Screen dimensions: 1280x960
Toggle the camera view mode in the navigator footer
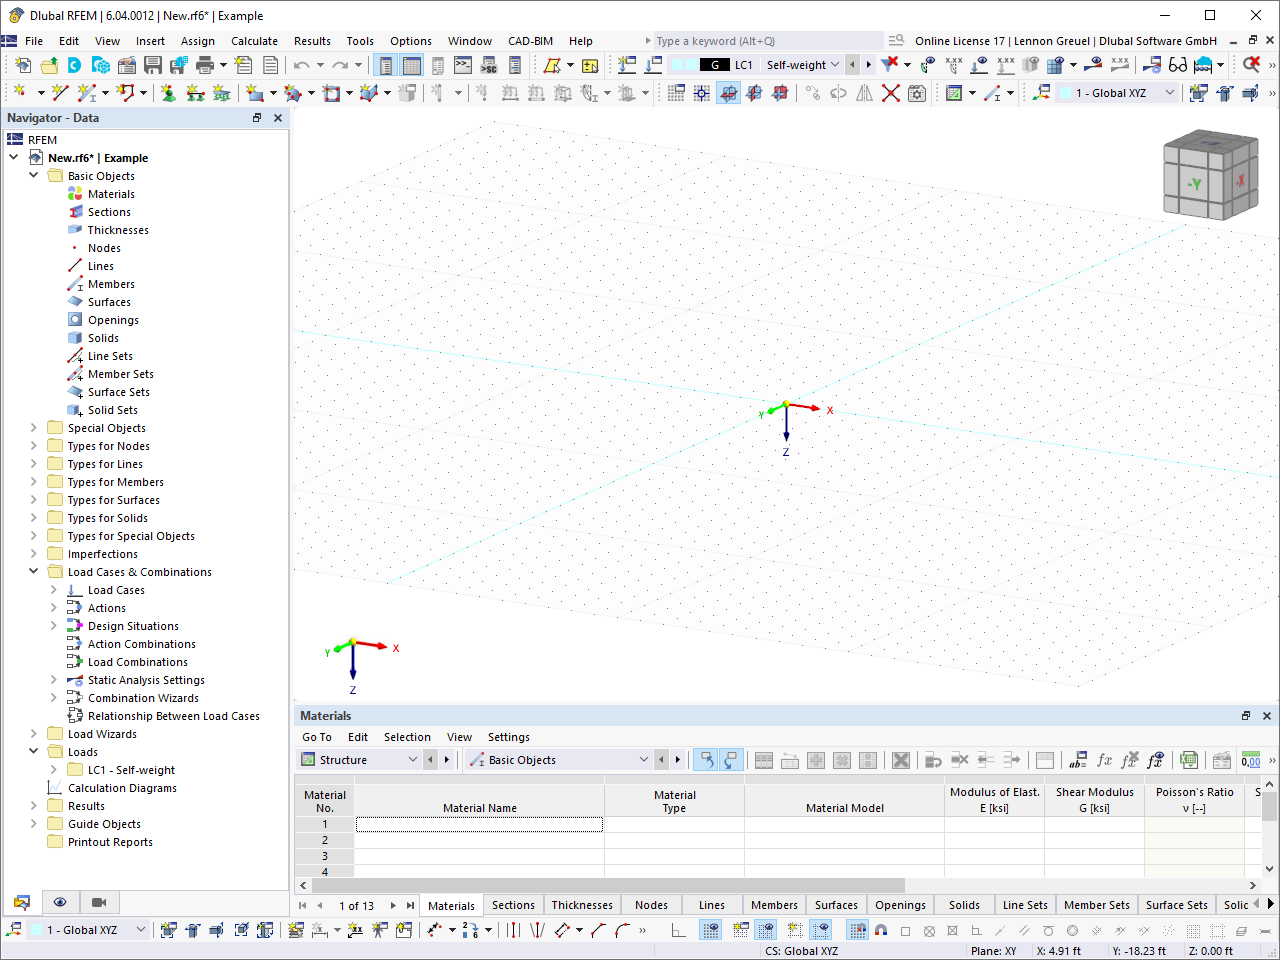tap(98, 902)
